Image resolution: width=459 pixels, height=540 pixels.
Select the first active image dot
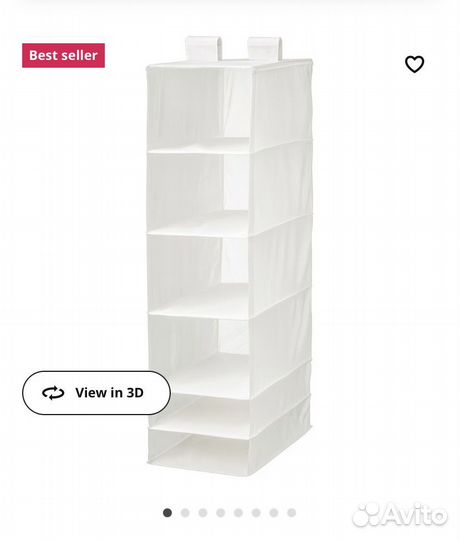(x=167, y=513)
